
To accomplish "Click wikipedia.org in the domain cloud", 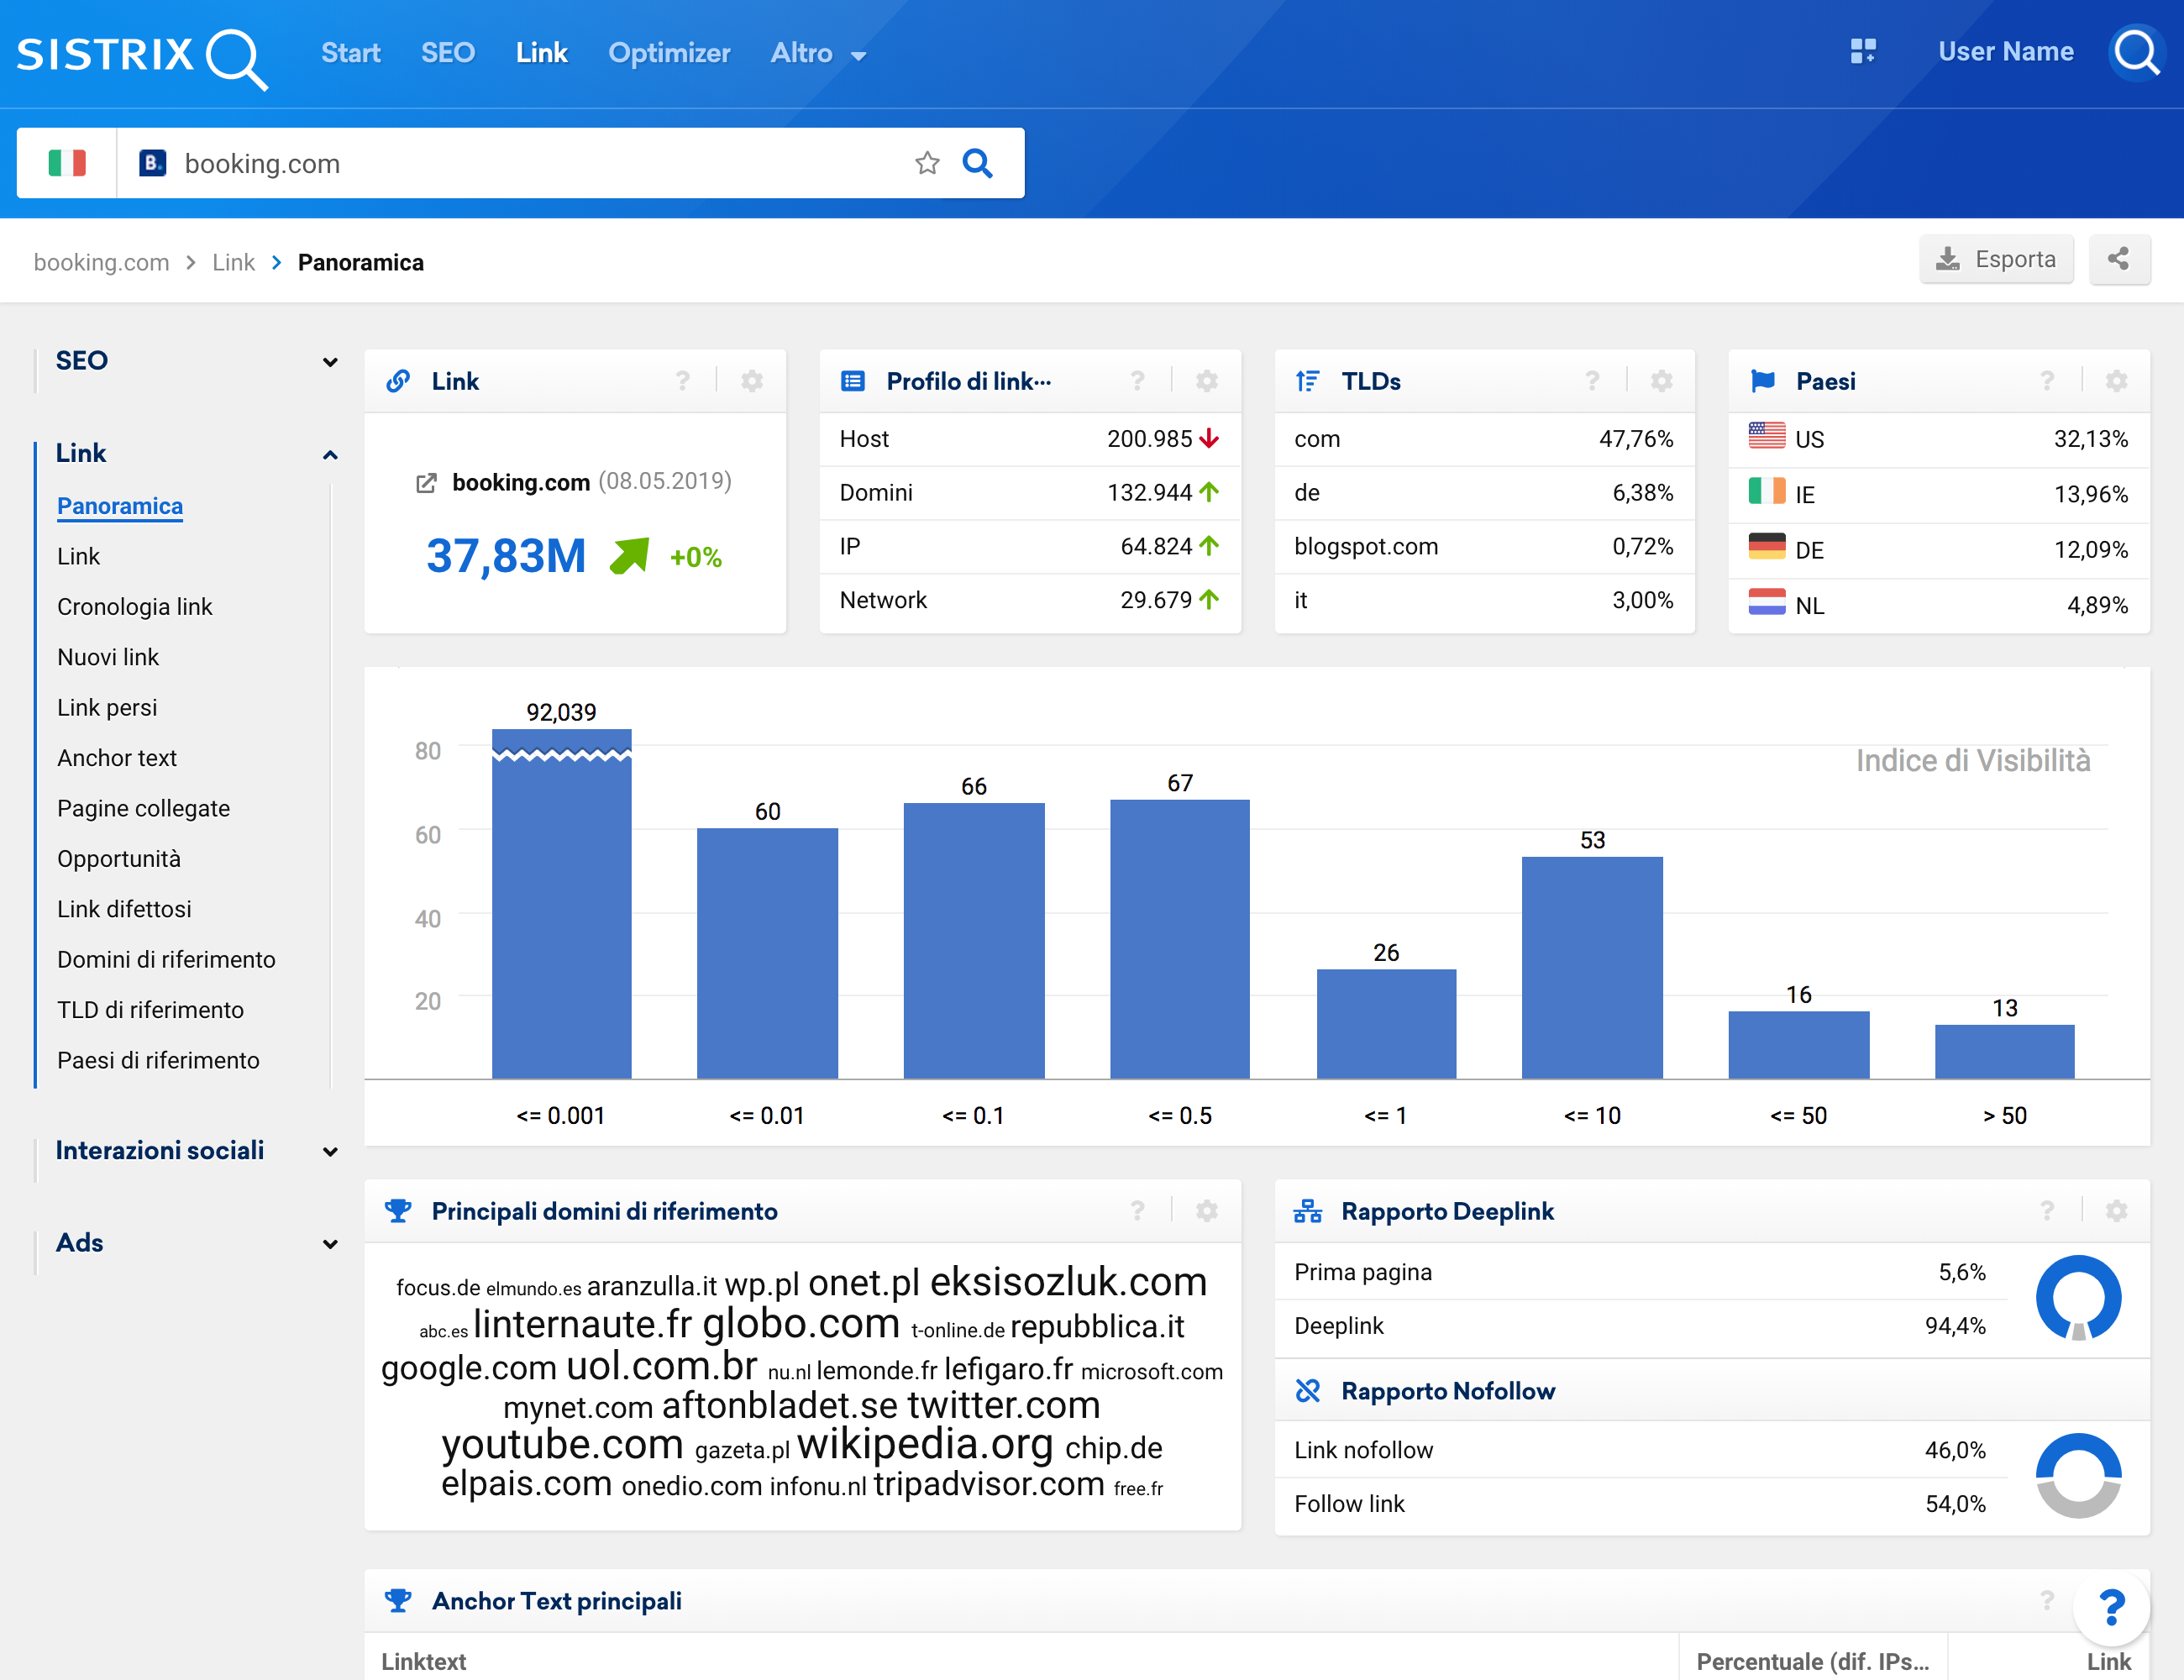I will click(x=925, y=1443).
